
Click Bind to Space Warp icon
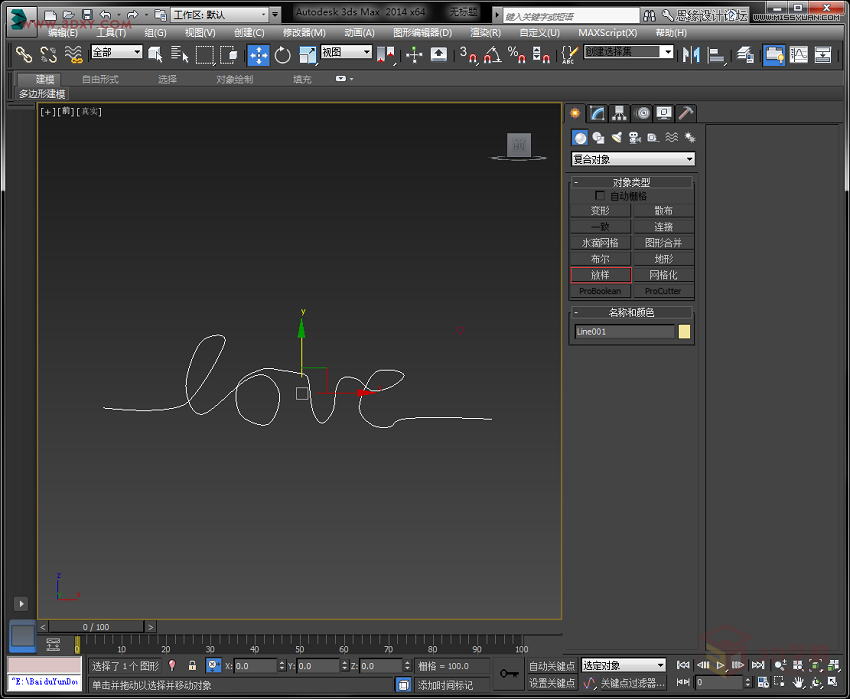pyautogui.click(x=73, y=55)
